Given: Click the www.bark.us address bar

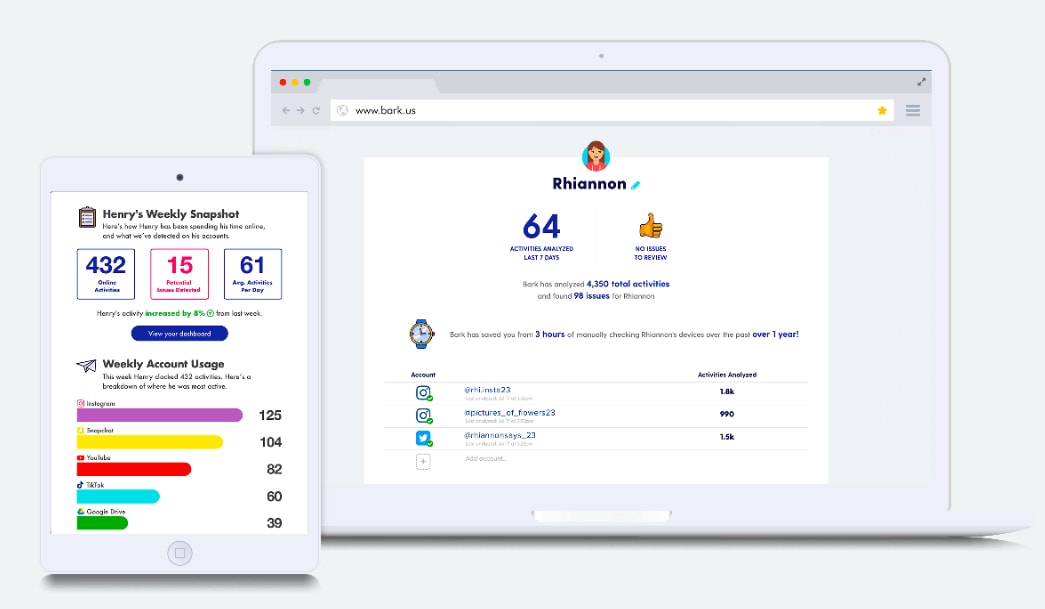Looking at the screenshot, I should [600, 110].
